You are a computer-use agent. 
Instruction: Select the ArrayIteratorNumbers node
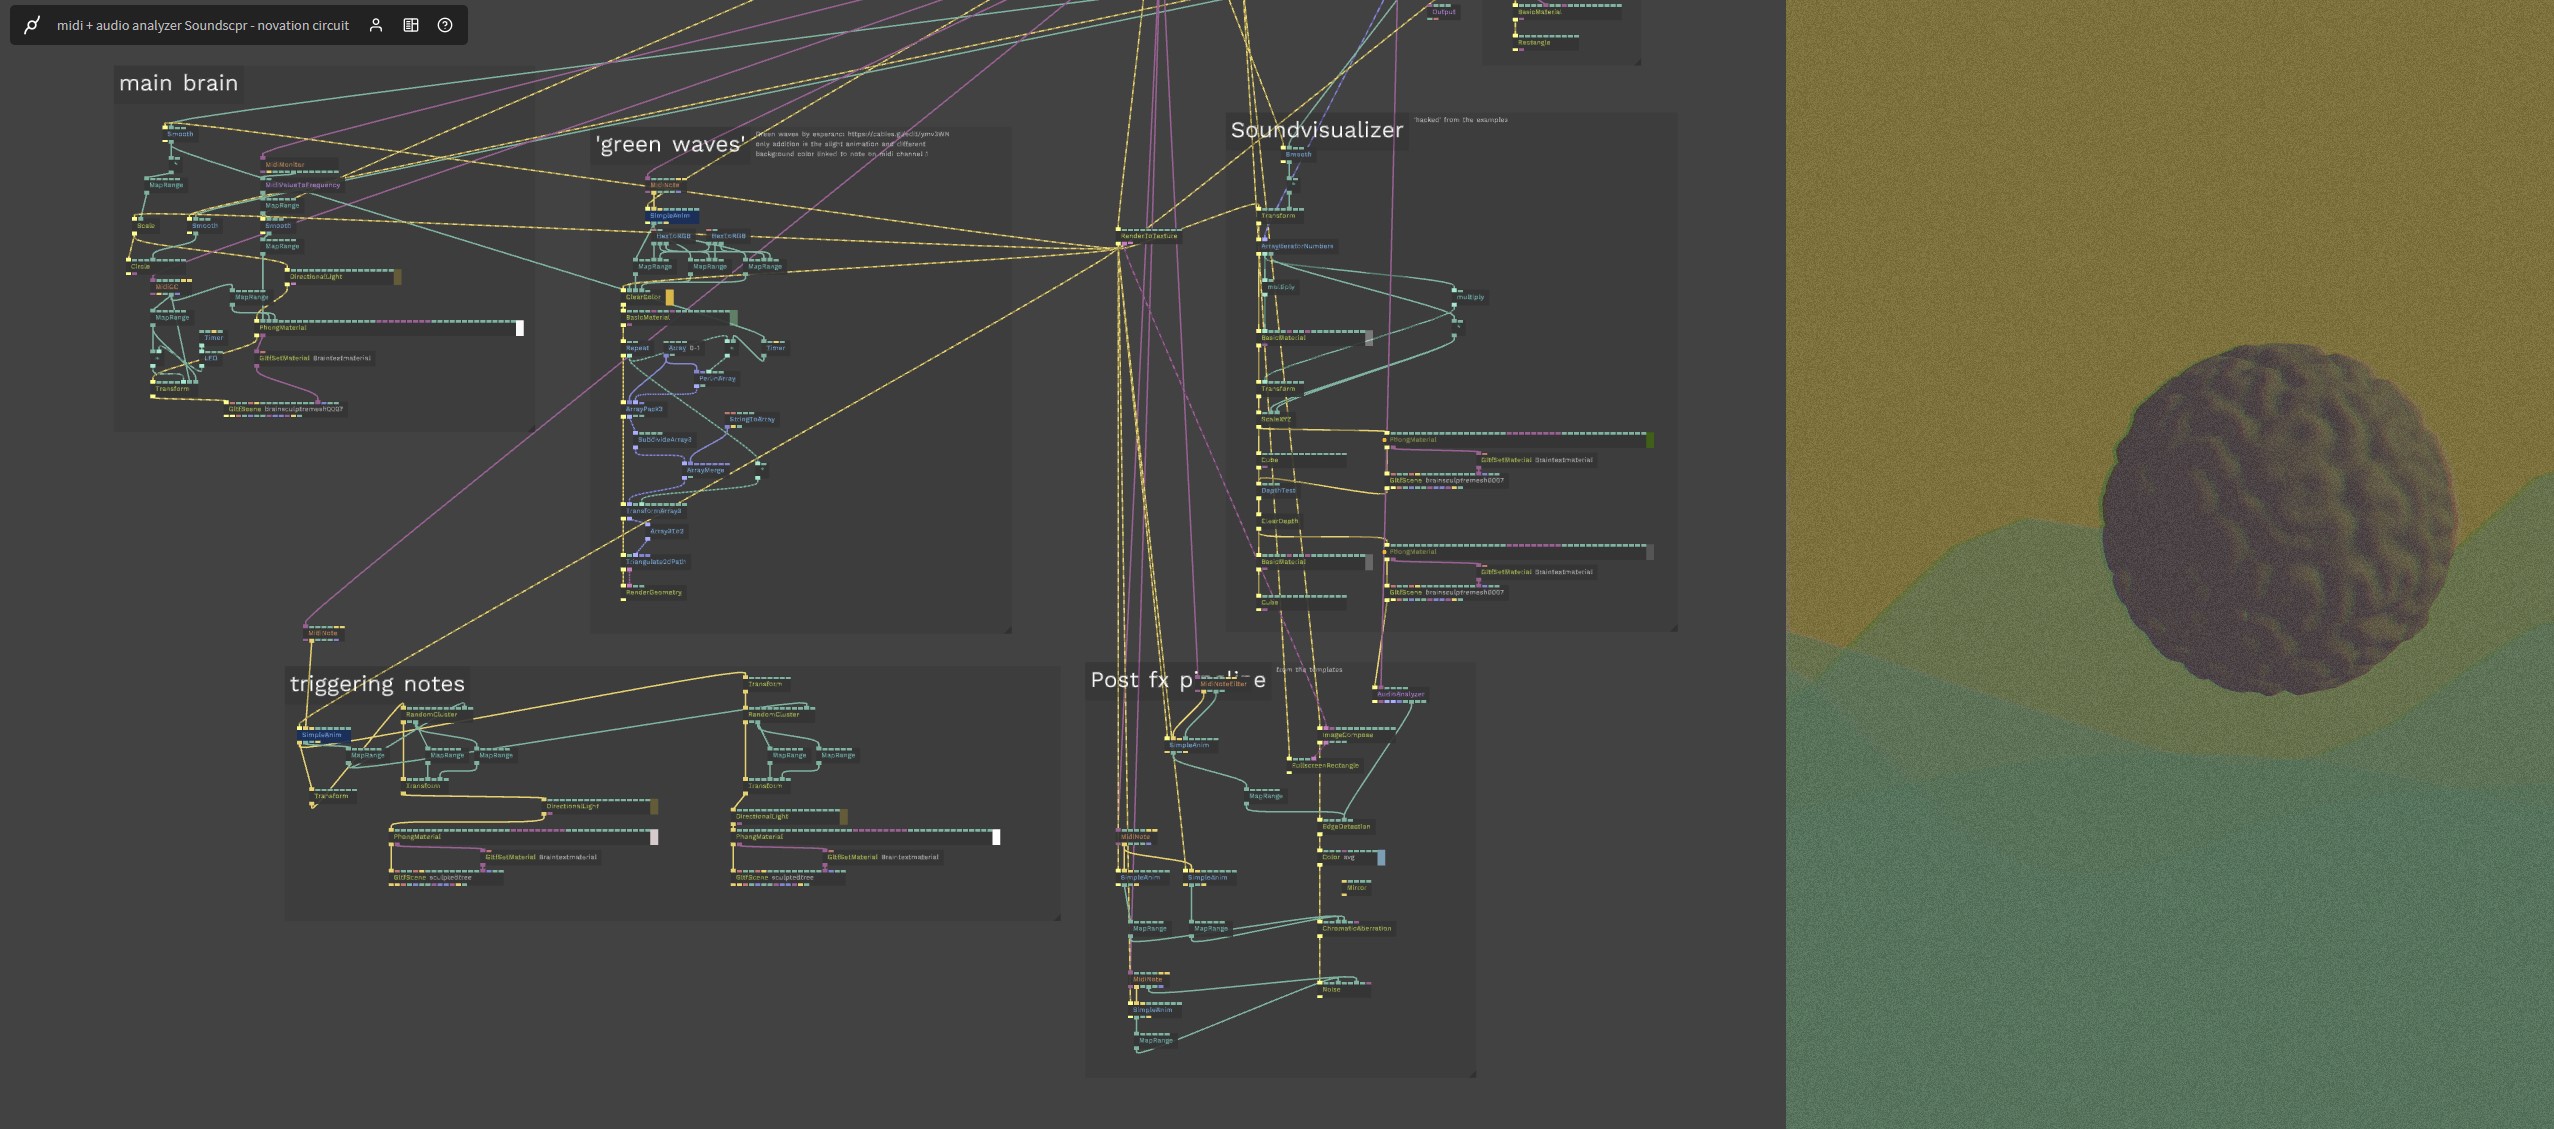[x=1296, y=246]
